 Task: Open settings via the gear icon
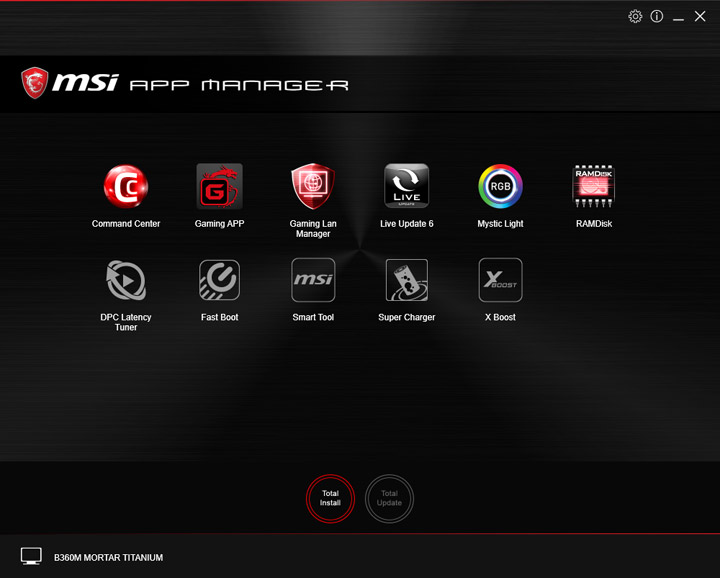[635, 17]
